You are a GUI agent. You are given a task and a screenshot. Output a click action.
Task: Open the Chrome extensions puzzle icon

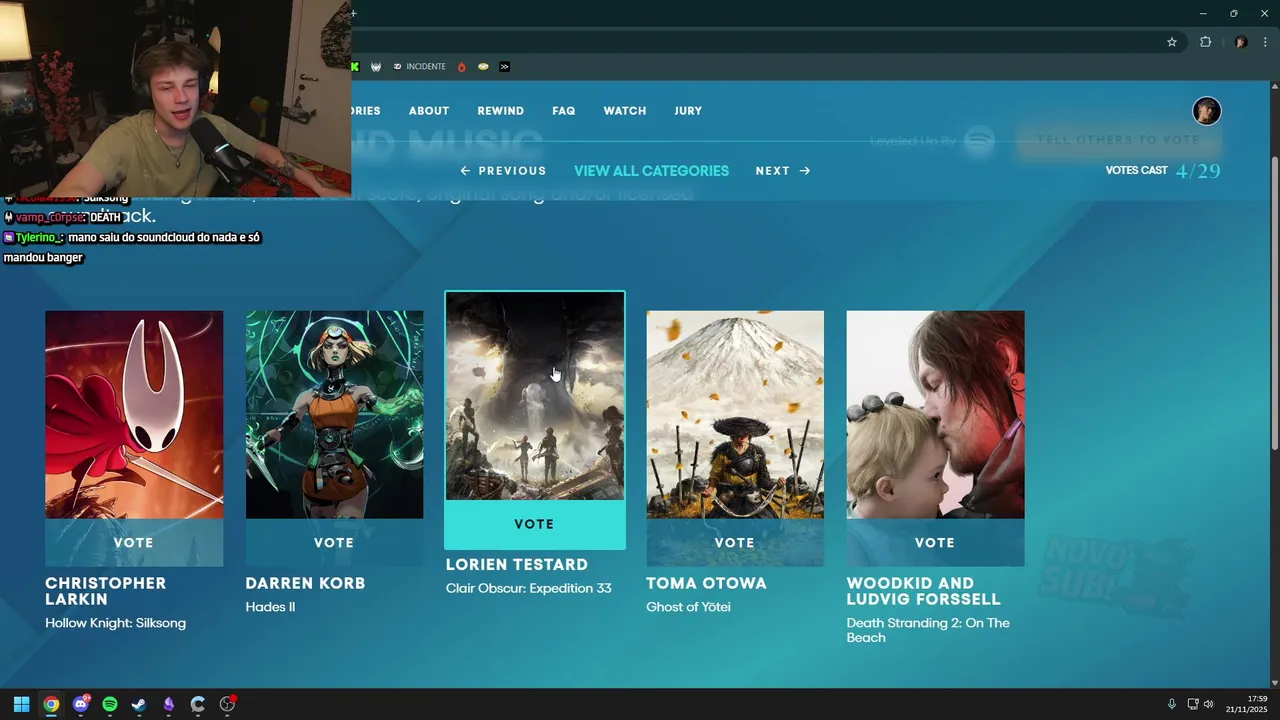(1205, 42)
